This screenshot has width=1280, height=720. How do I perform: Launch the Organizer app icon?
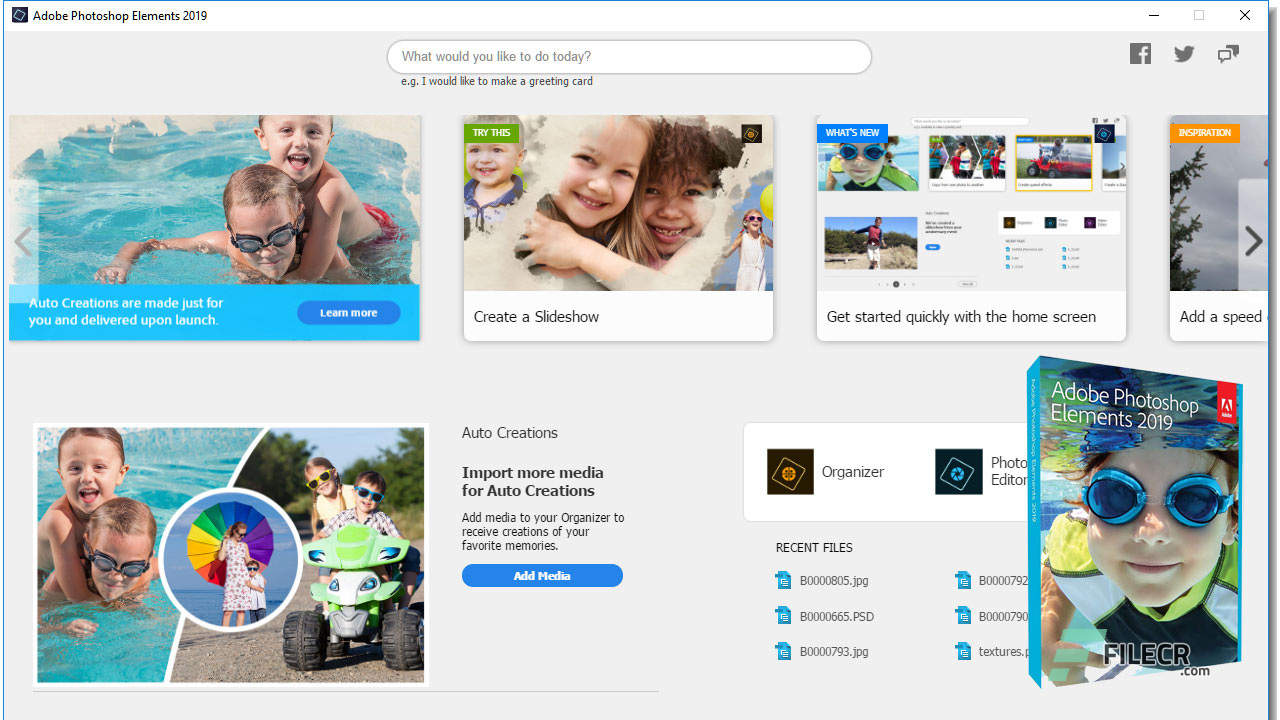click(x=790, y=472)
